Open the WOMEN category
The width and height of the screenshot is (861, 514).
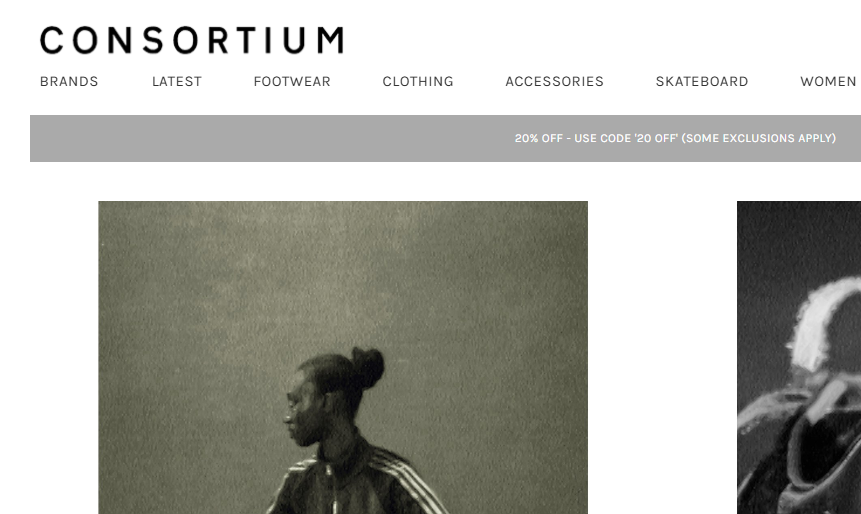point(828,81)
